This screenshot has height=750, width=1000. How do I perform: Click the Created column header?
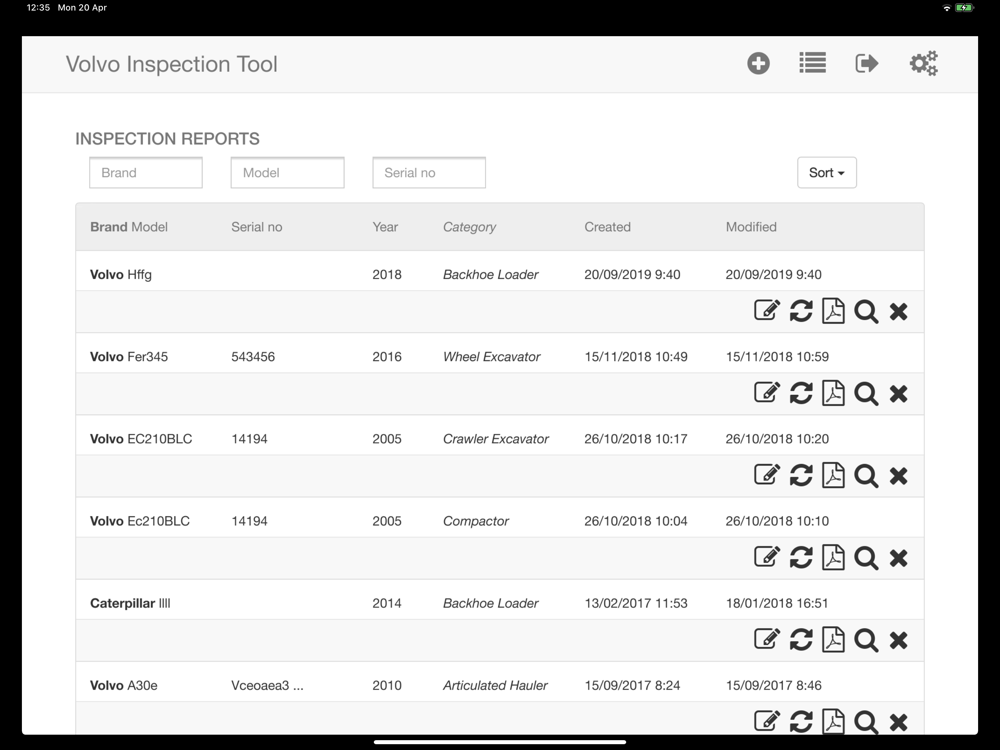click(607, 227)
